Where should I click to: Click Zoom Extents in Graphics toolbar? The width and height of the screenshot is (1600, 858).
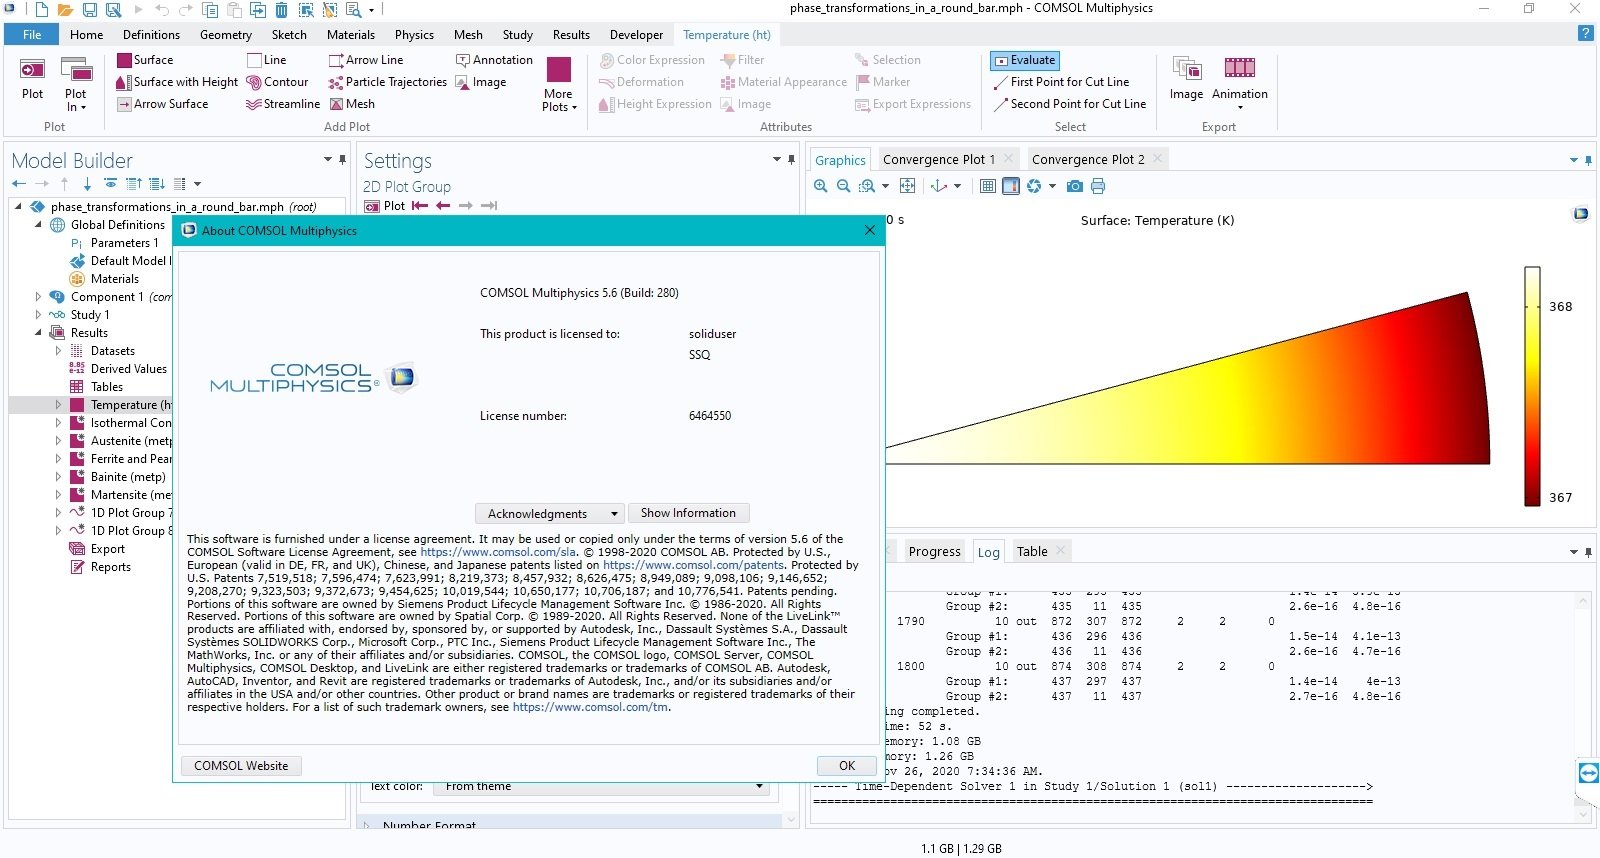tap(908, 186)
